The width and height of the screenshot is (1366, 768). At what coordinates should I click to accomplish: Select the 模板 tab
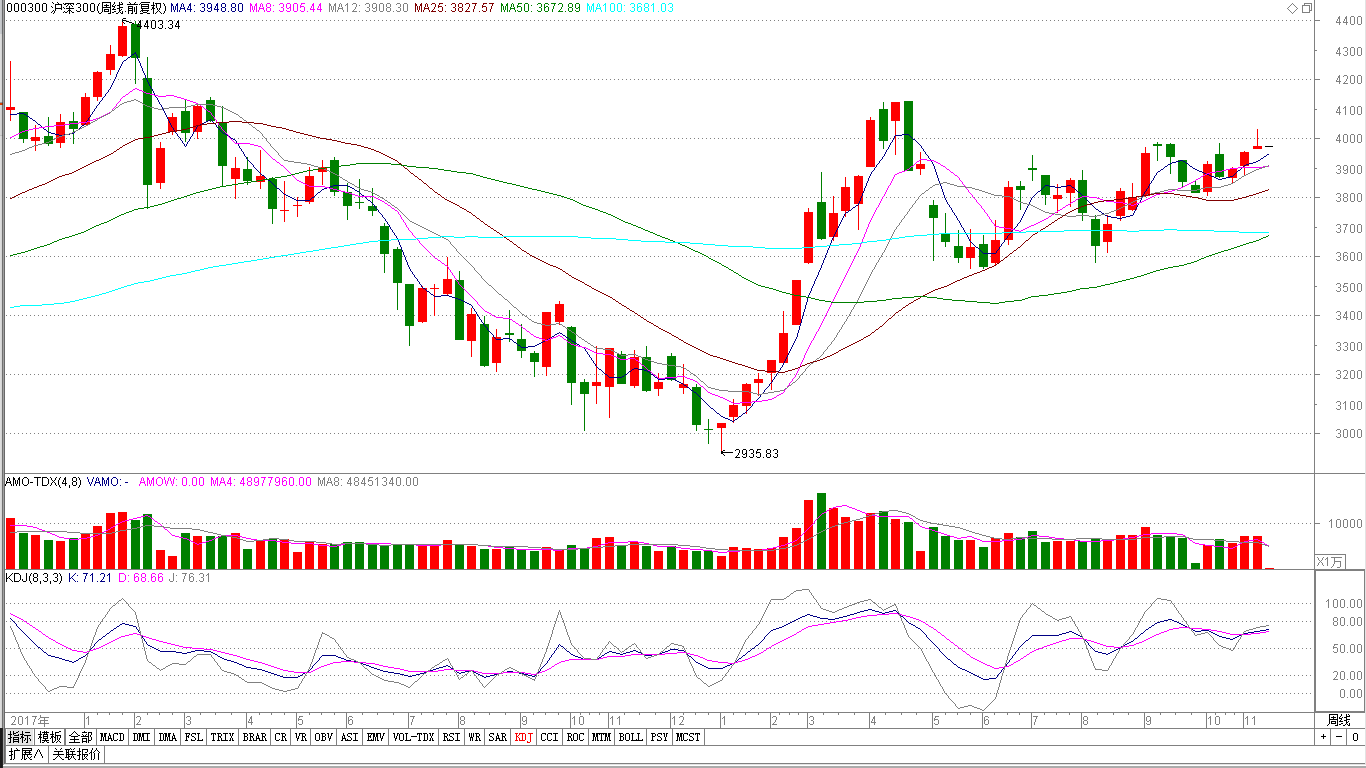49,737
